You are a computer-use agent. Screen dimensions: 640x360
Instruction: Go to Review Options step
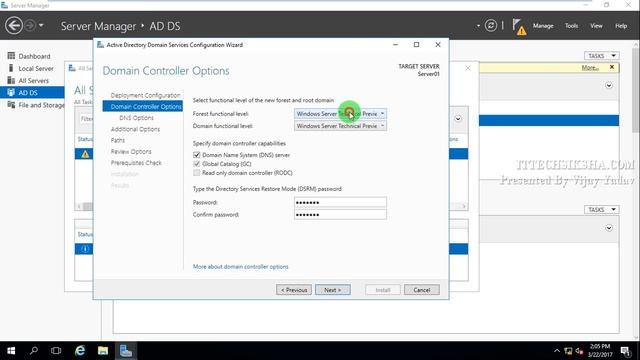(131, 151)
